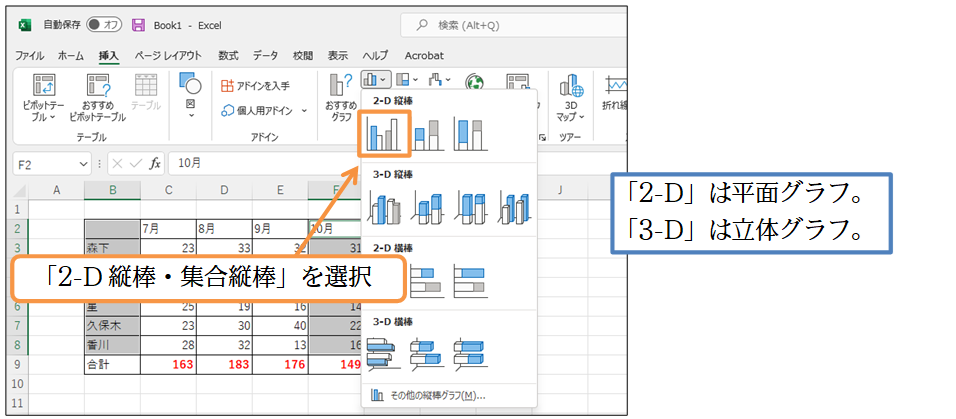The image size is (956, 419).
Task: Select the 3-D clustered column chart
Action: pyautogui.click(x=383, y=206)
